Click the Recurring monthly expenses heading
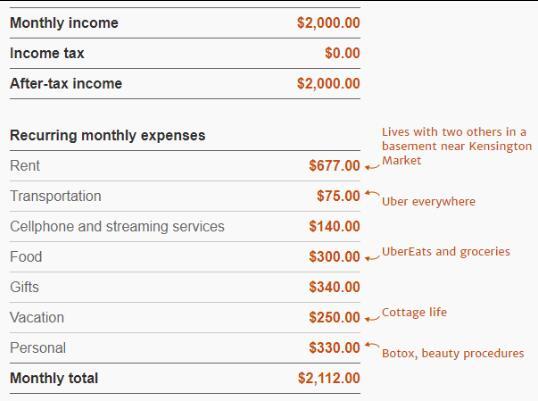538x401 pixels. 108,135
